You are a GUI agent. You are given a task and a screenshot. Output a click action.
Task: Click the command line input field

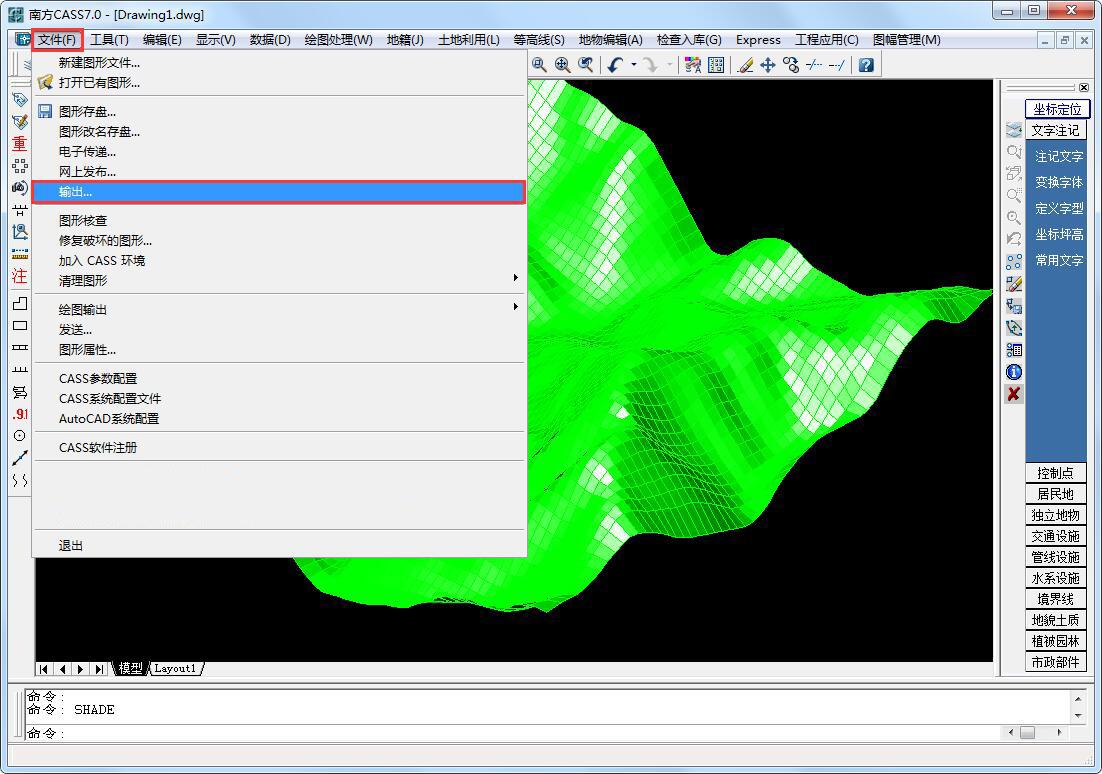(x=513, y=733)
